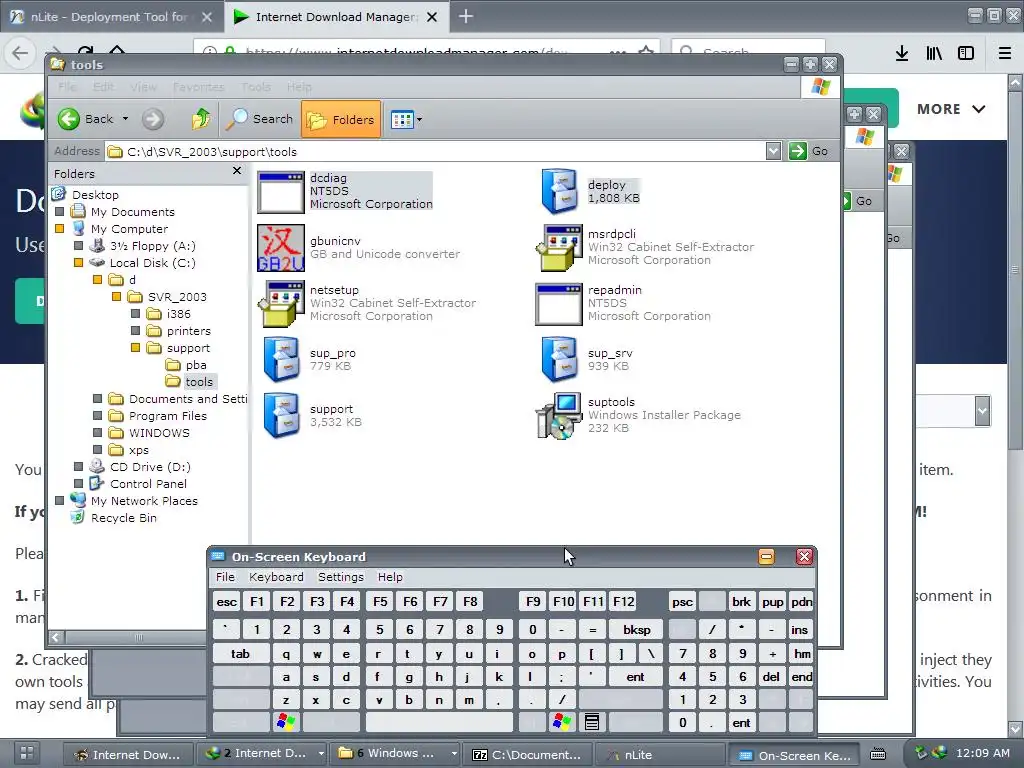Select Desktop in the folder tree
This screenshot has width=1024, height=768.
click(x=95, y=195)
